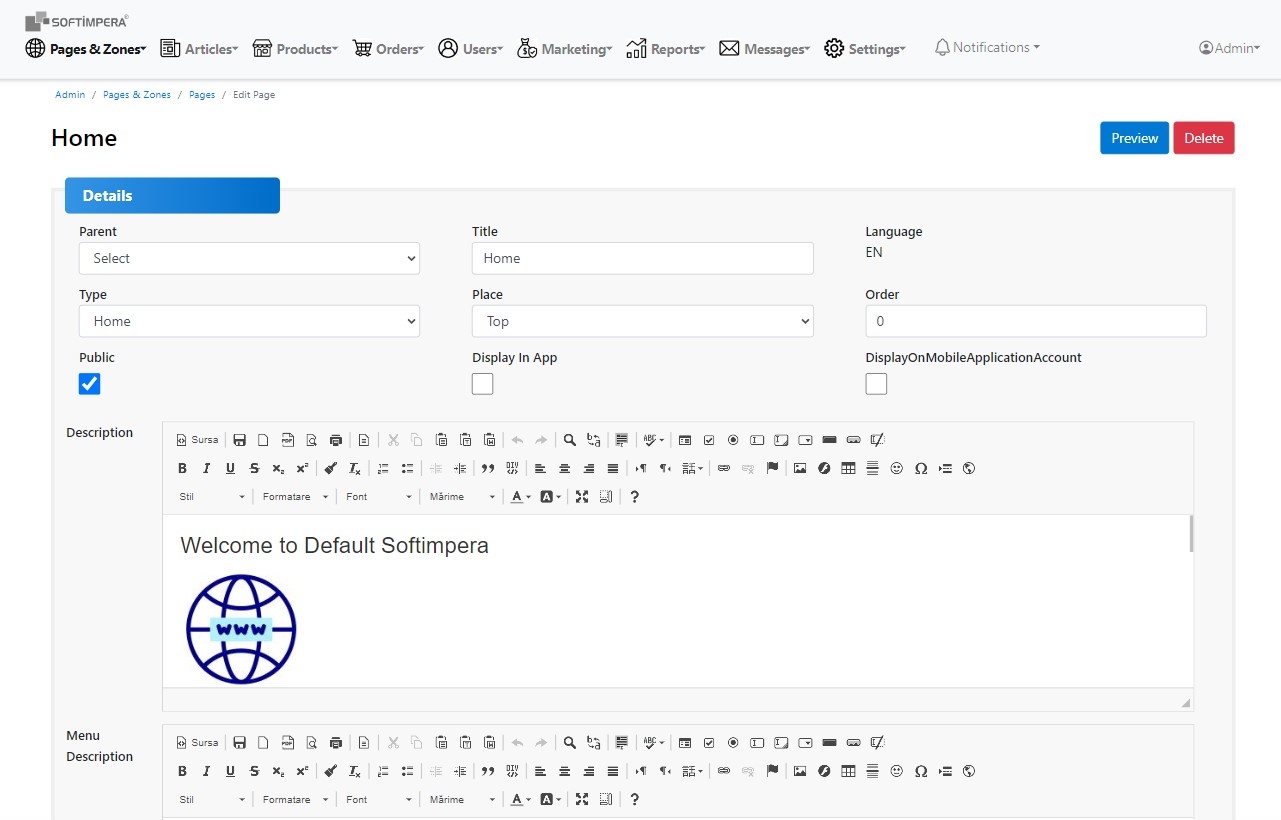This screenshot has width=1281, height=820.
Task: Insert anchor flag in Description editor
Action: pyautogui.click(x=772, y=468)
